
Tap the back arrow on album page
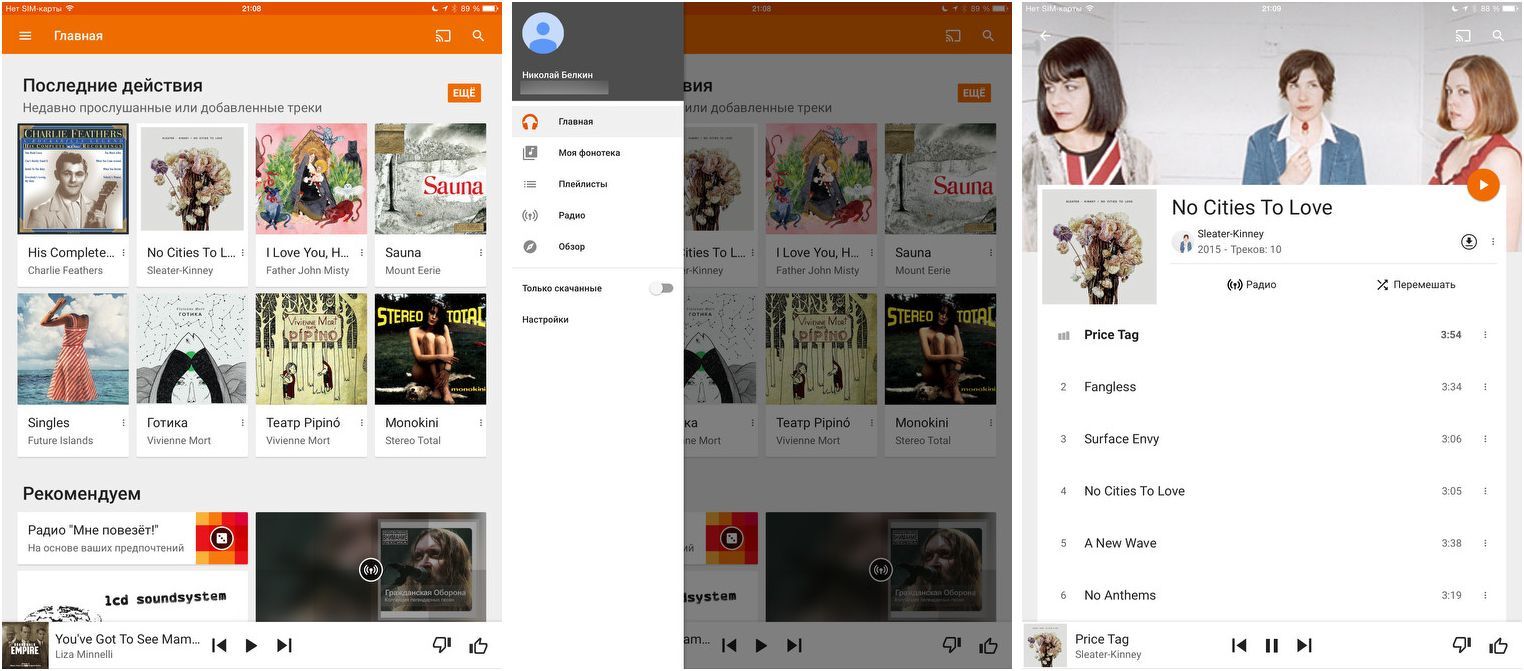click(1045, 36)
